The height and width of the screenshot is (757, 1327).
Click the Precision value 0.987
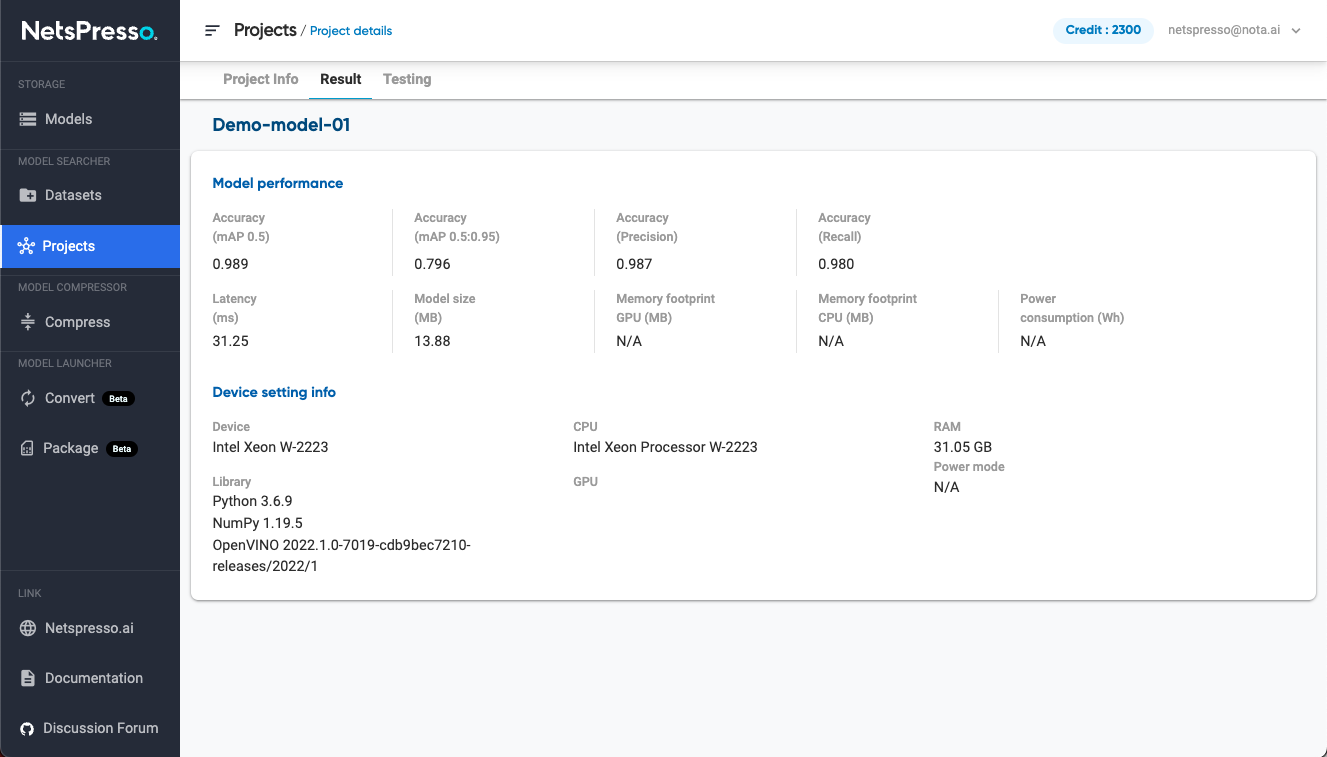tap(634, 264)
